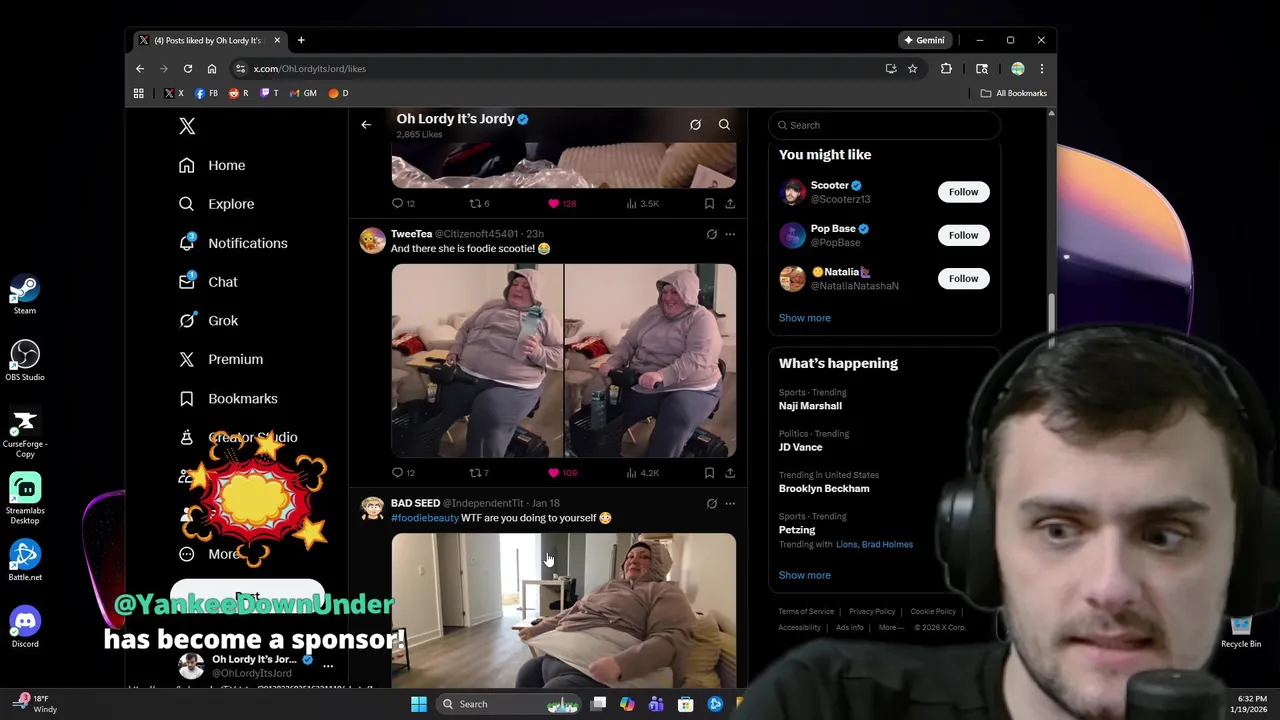
Task: Open Grok from the sidebar
Action: (208, 320)
